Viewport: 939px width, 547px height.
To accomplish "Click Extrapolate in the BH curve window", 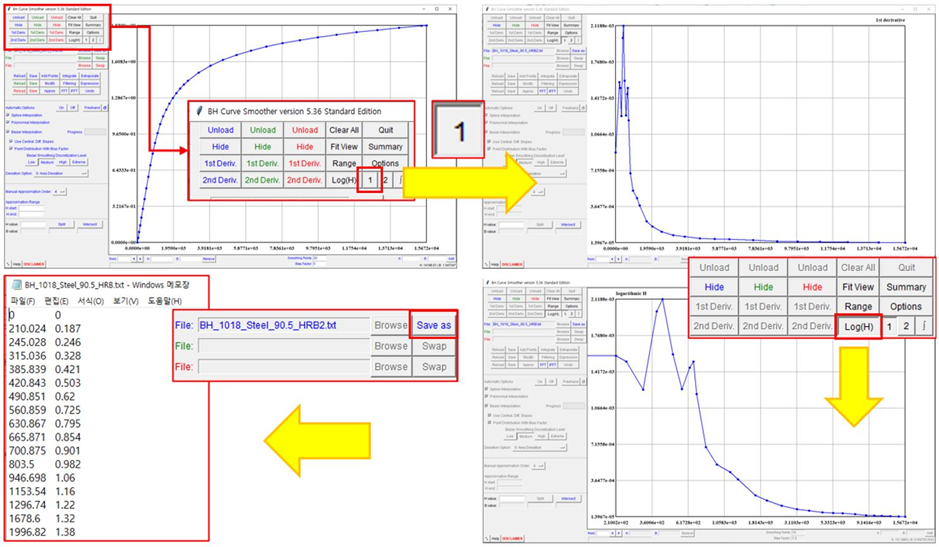I will (90, 76).
